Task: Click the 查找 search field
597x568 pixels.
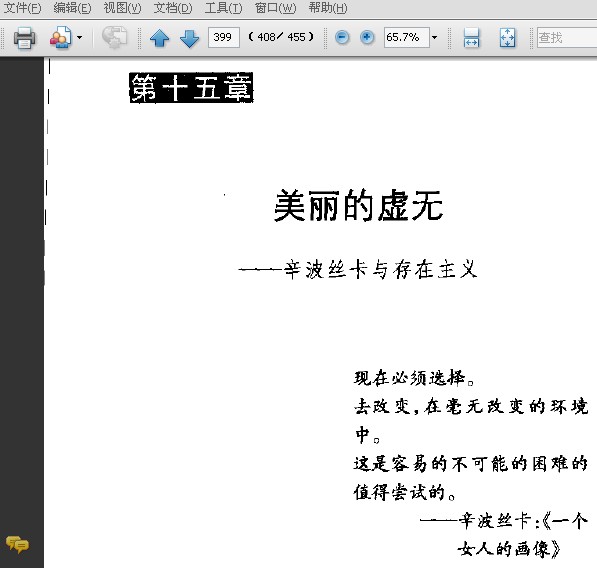Action: [567, 37]
